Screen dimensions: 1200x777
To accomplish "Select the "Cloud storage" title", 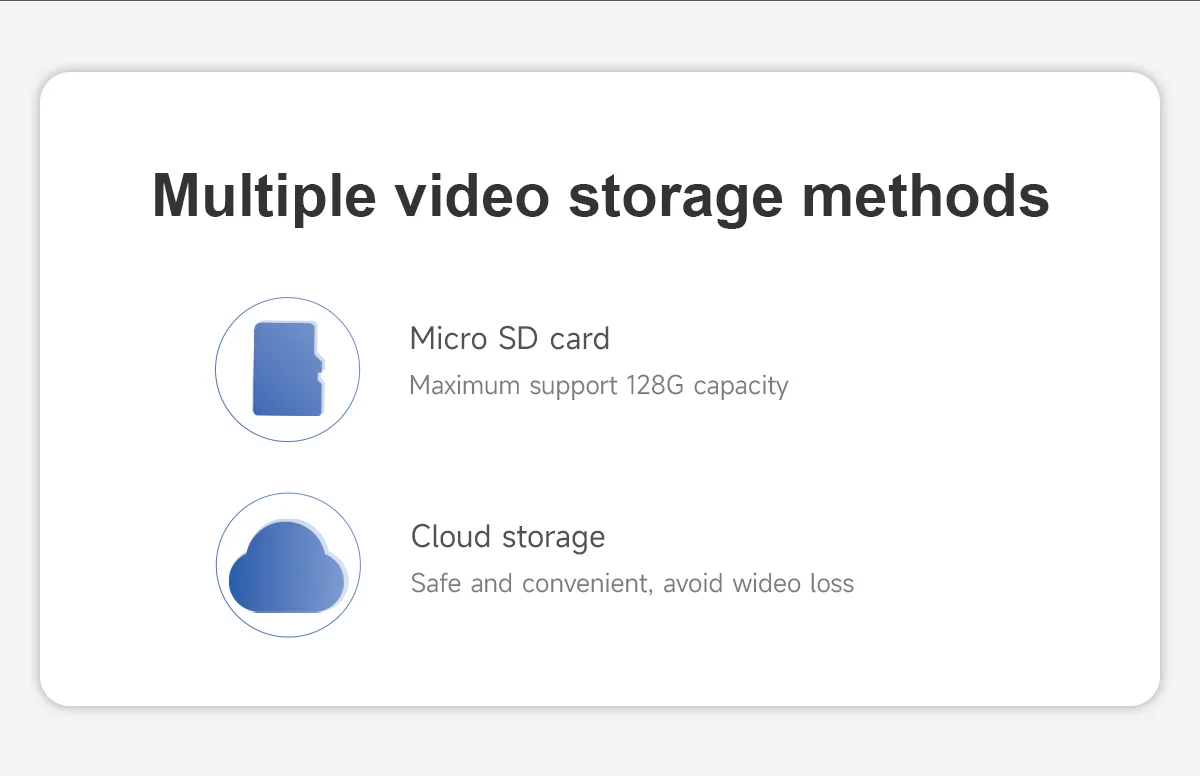I will point(507,536).
